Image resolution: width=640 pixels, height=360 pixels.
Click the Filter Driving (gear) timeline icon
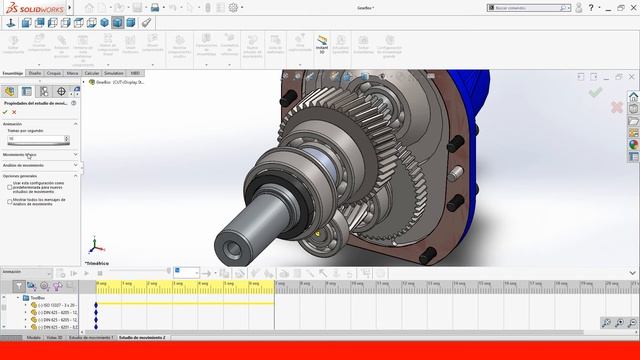[x=44, y=287]
